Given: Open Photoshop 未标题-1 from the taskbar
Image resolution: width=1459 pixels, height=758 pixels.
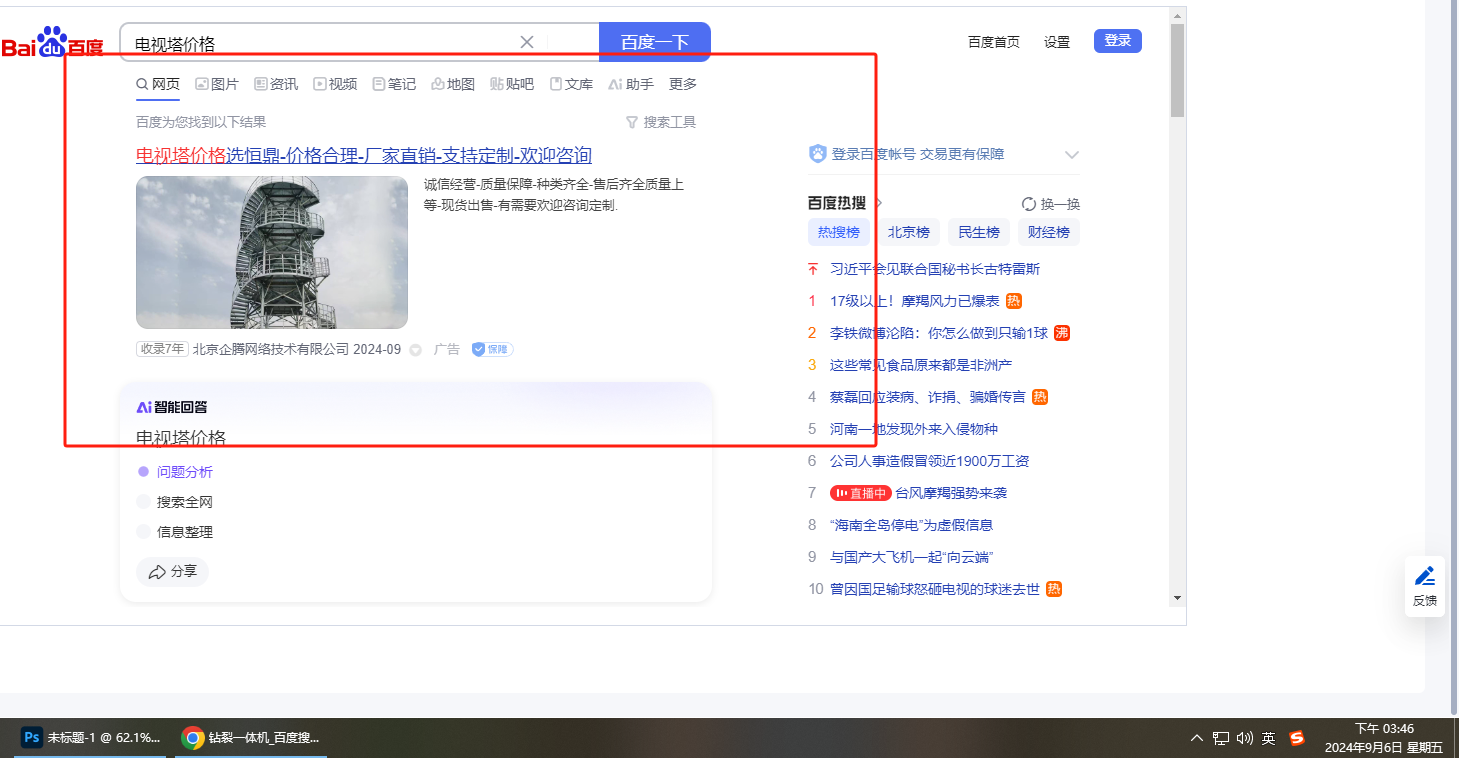Looking at the screenshot, I should pyautogui.click(x=91, y=738).
